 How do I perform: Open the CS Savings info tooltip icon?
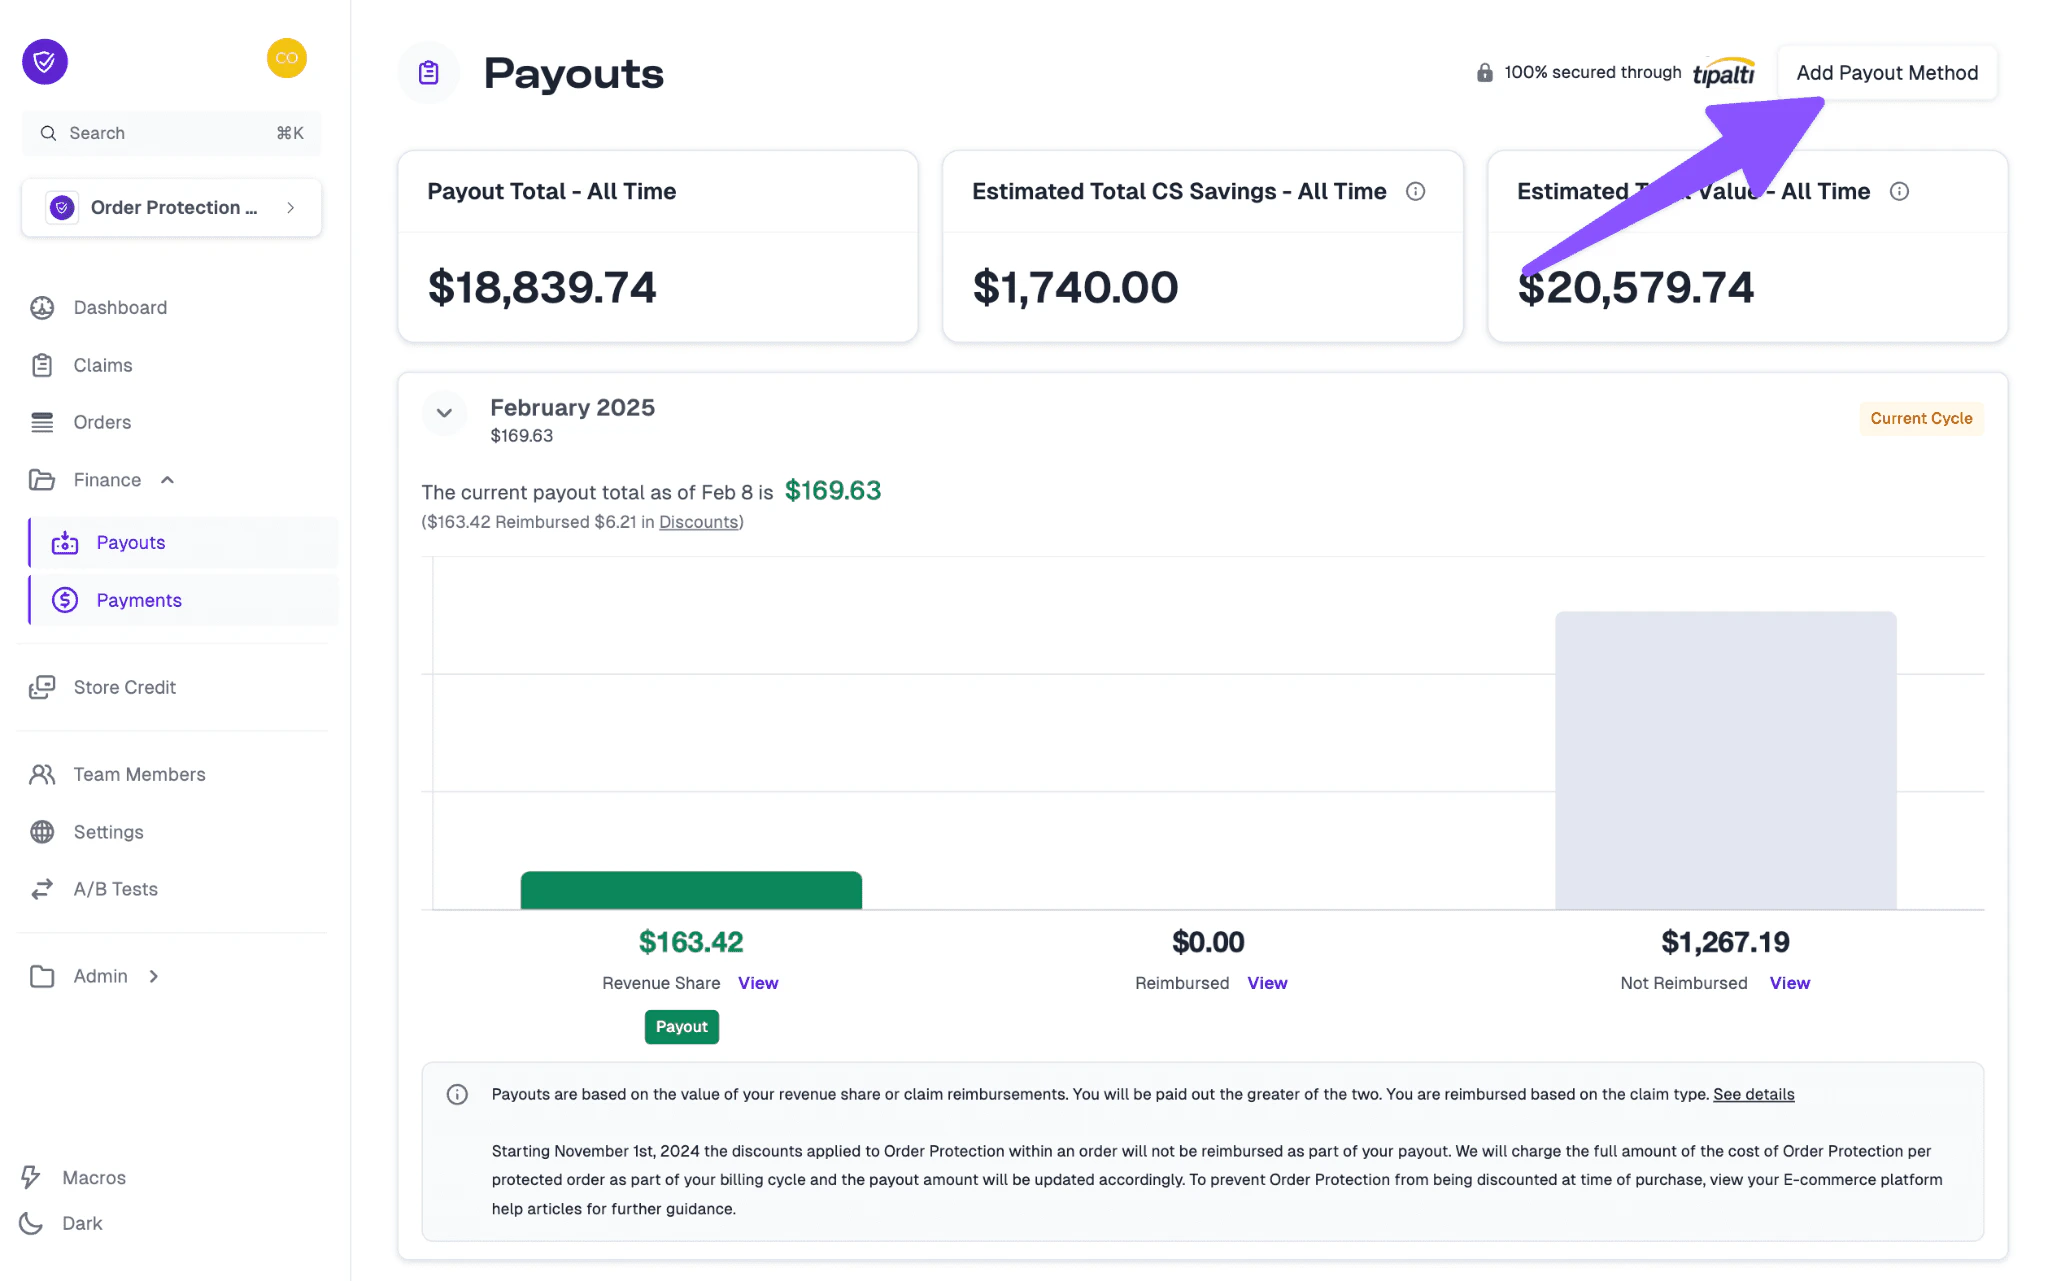1417,191
